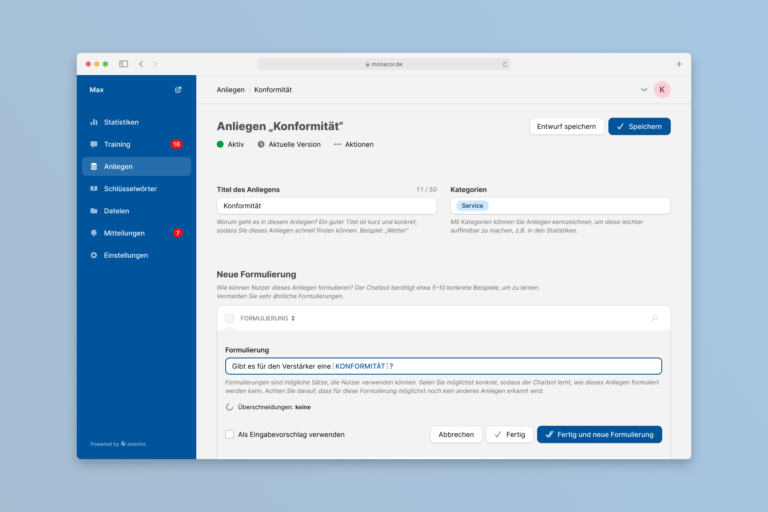Click the Abbrechen button
This screenshot has height=512, width=768.
456,435
